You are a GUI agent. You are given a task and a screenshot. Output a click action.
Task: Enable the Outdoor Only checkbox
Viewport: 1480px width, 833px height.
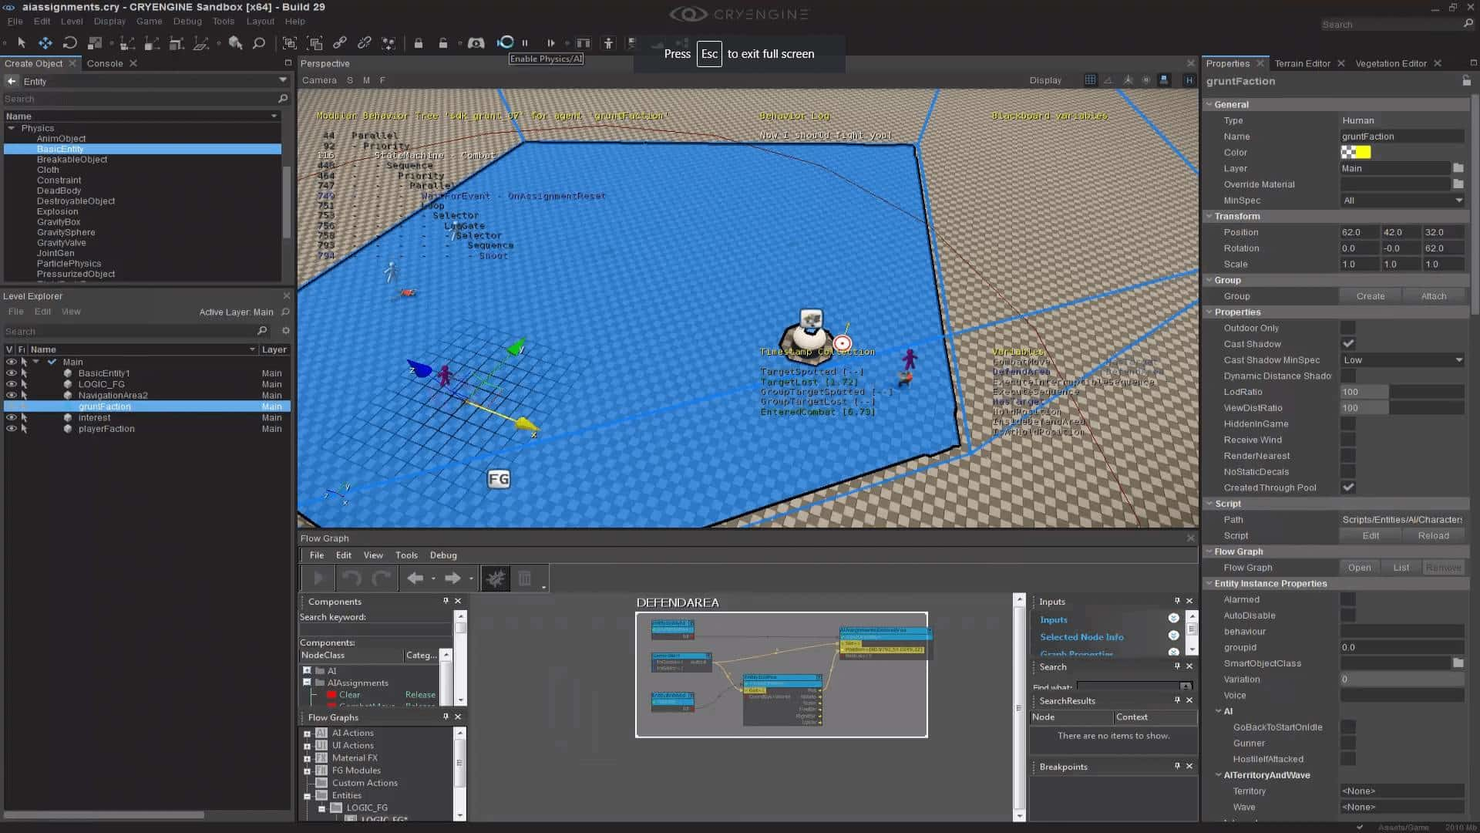pos(1349,327)
